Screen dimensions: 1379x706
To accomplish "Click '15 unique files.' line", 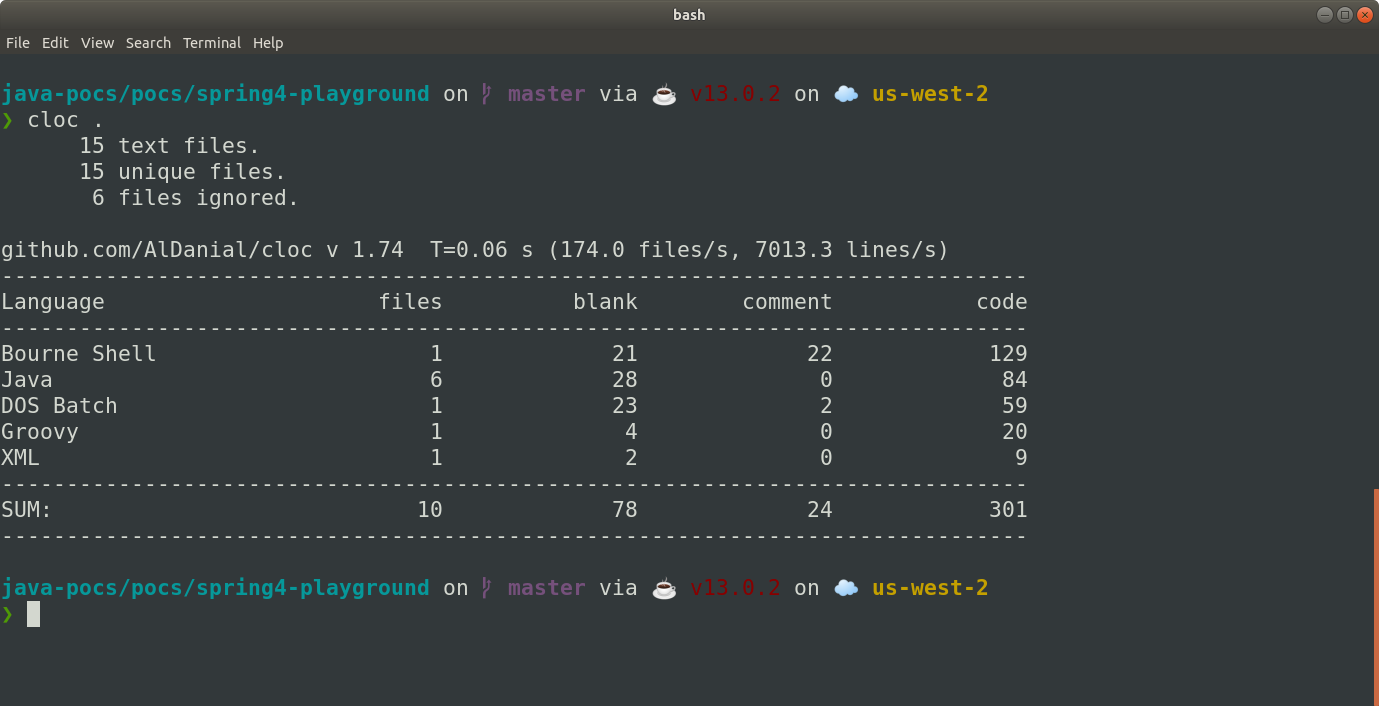I will [x=182, y=172].
